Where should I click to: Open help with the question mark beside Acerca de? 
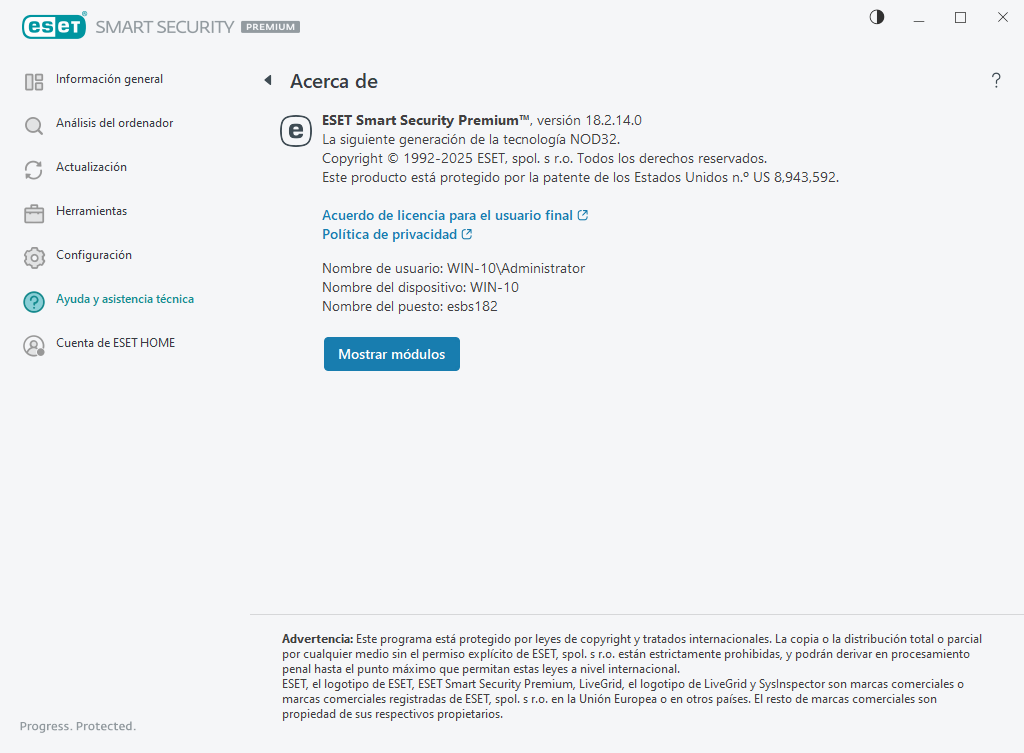click(x=996, y=81)
